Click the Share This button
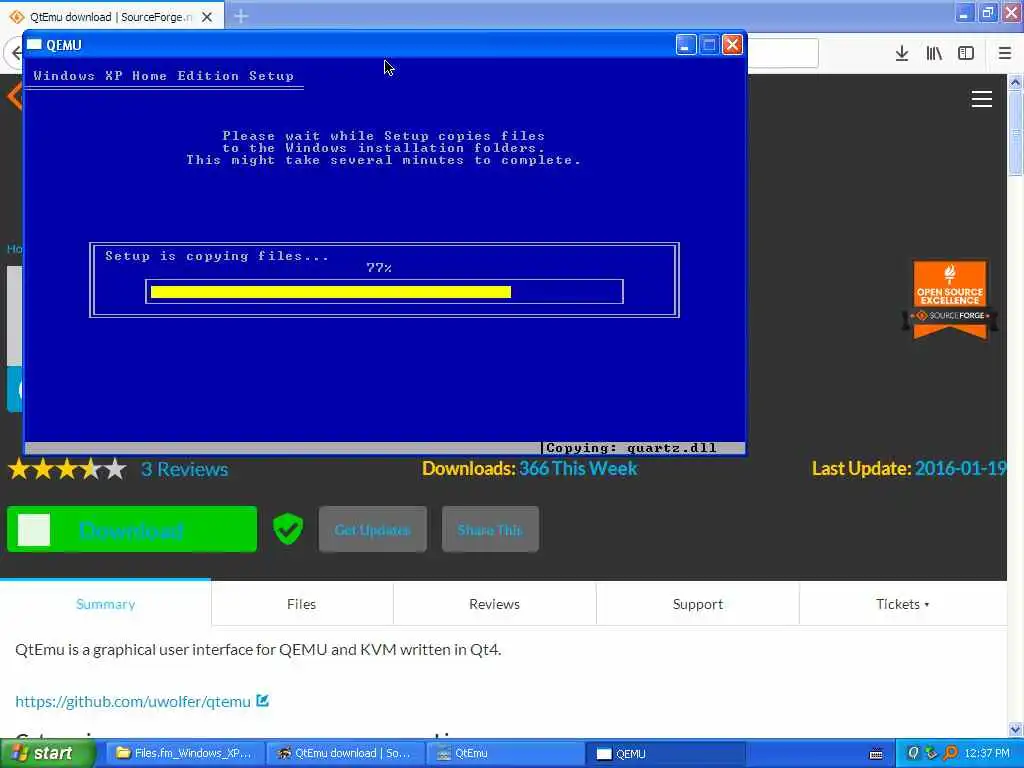The width and height of the screenshot is (1024, 768). tap(490, 530)
